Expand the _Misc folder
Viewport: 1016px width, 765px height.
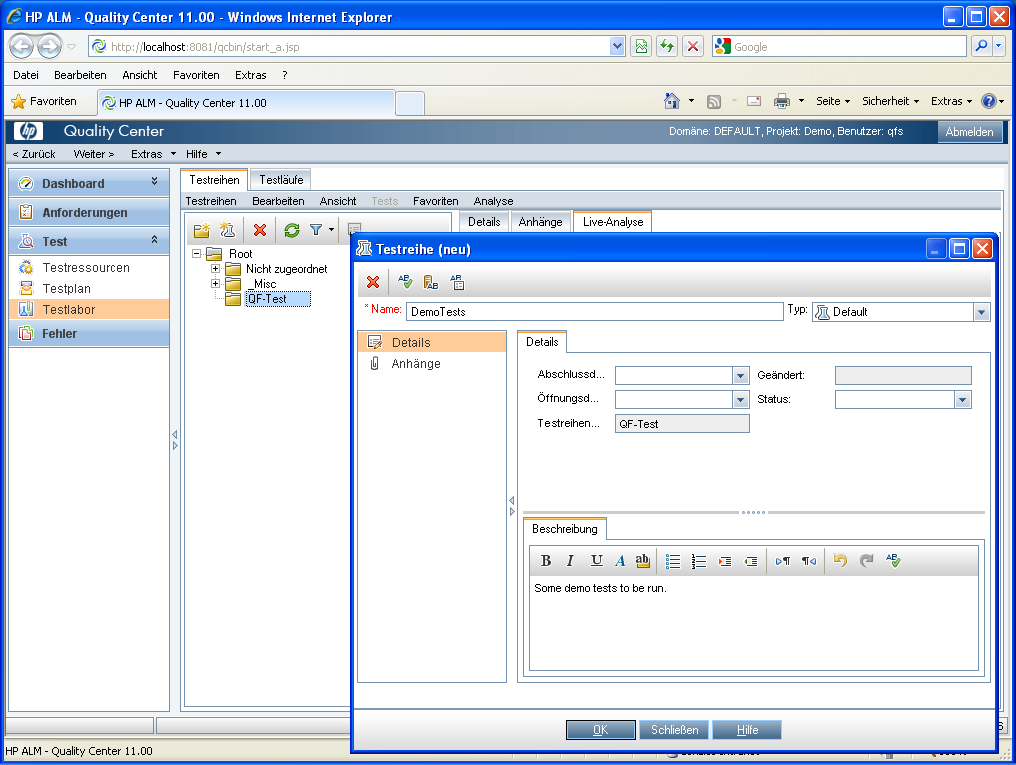216,284
